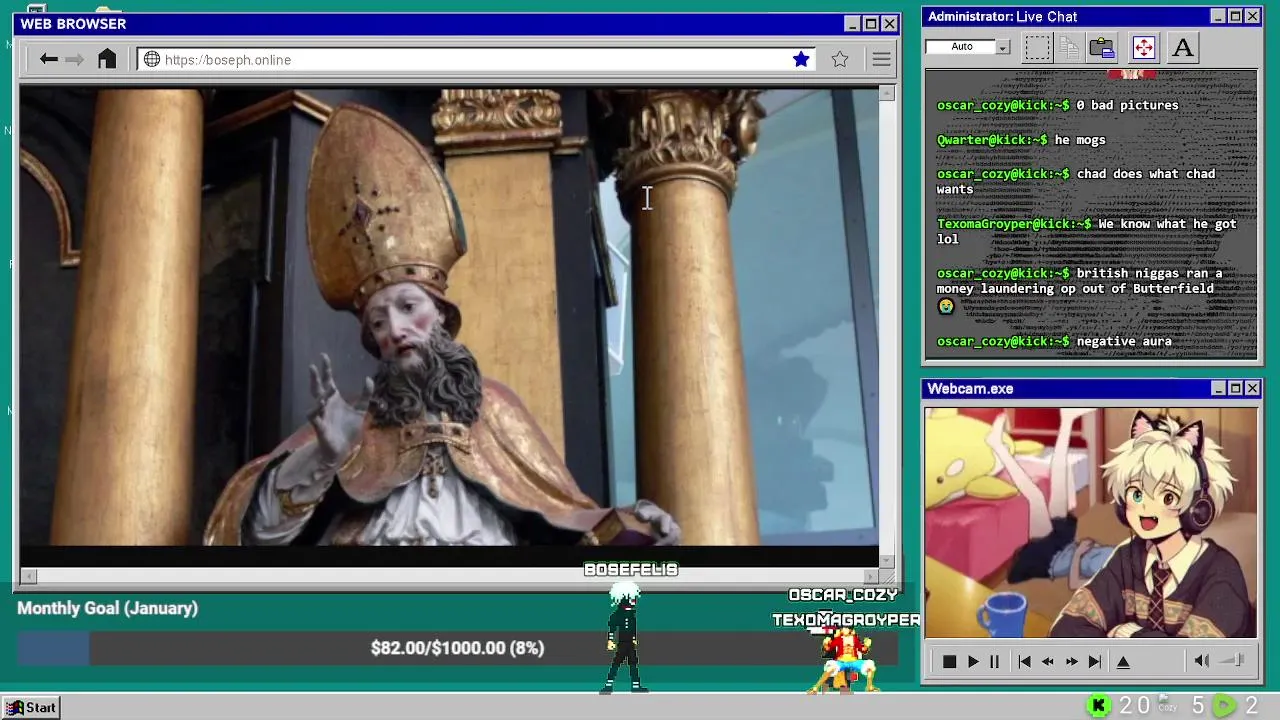Click the green Kick icon in the taskbar
This screenshot has width=1280, height=720.
pos(1098,706)
